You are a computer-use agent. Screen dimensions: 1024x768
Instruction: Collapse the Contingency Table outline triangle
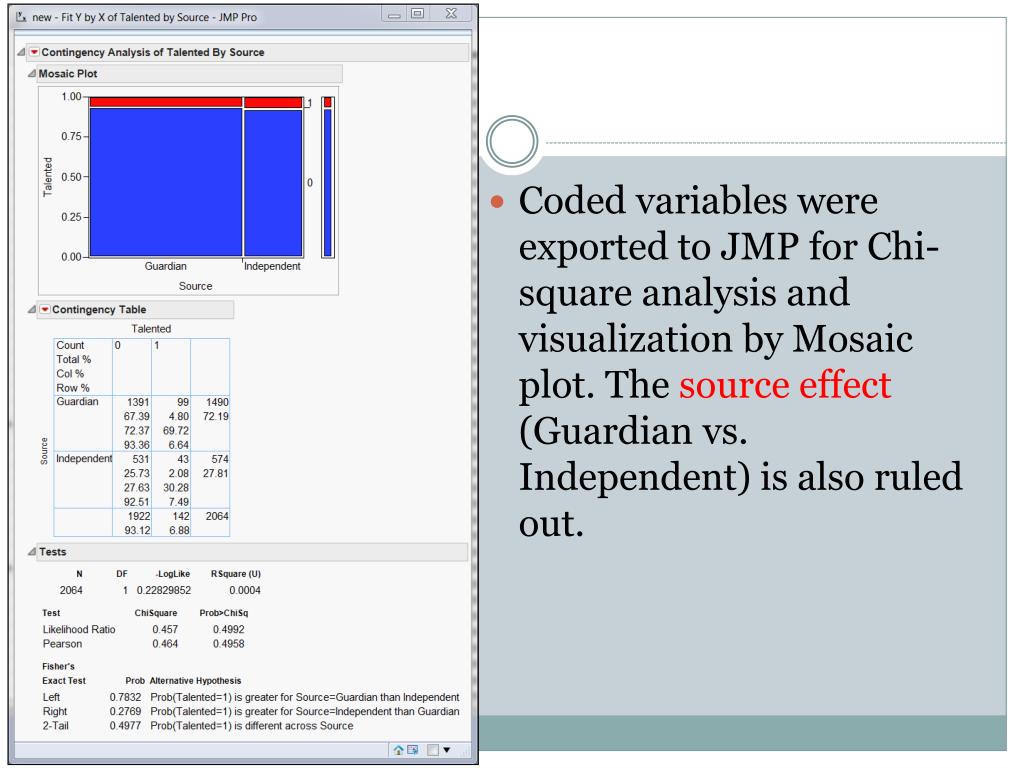coord(31,310)
